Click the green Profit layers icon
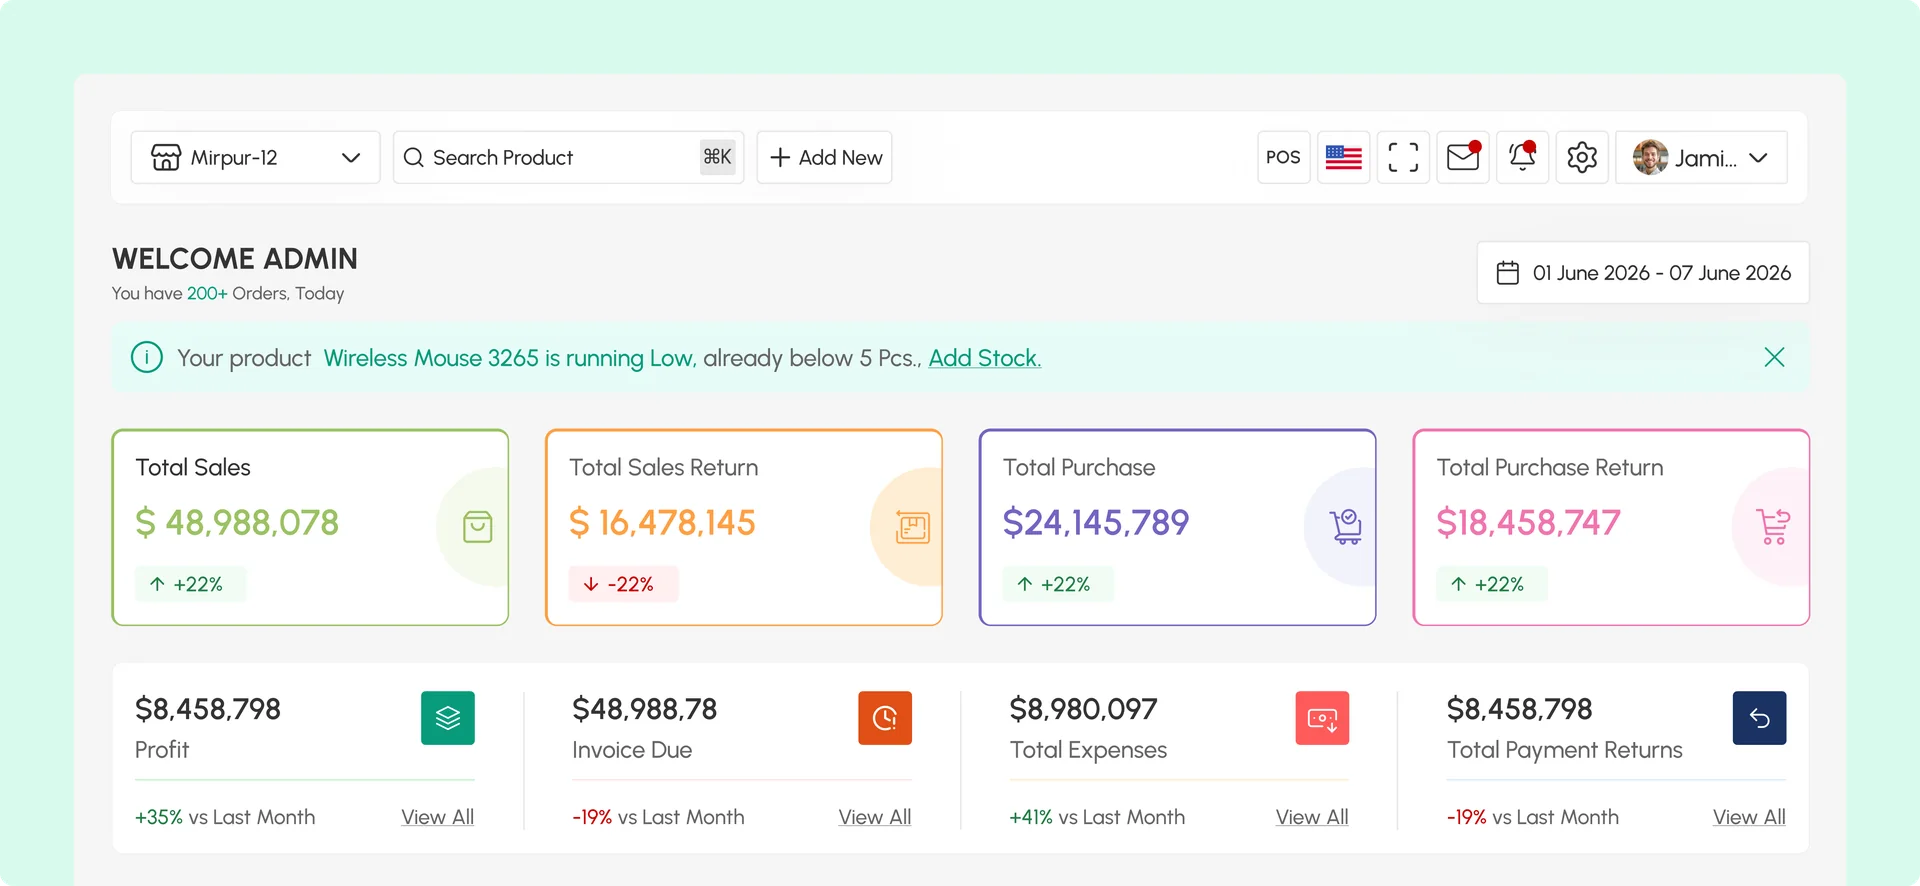Viewport: 1920px width, 886px height. click(448, 718)
